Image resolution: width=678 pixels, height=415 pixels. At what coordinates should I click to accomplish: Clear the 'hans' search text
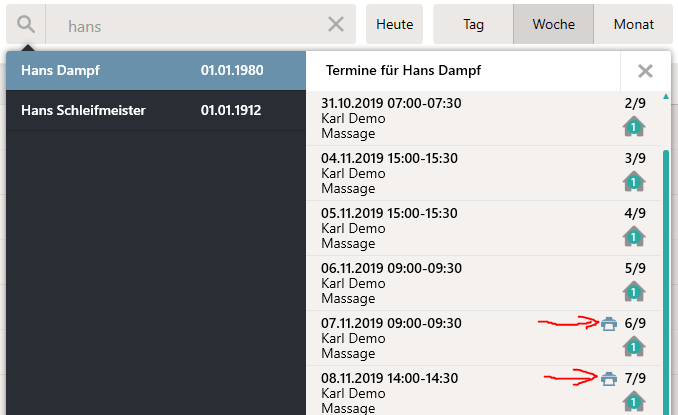coord(336,24)
